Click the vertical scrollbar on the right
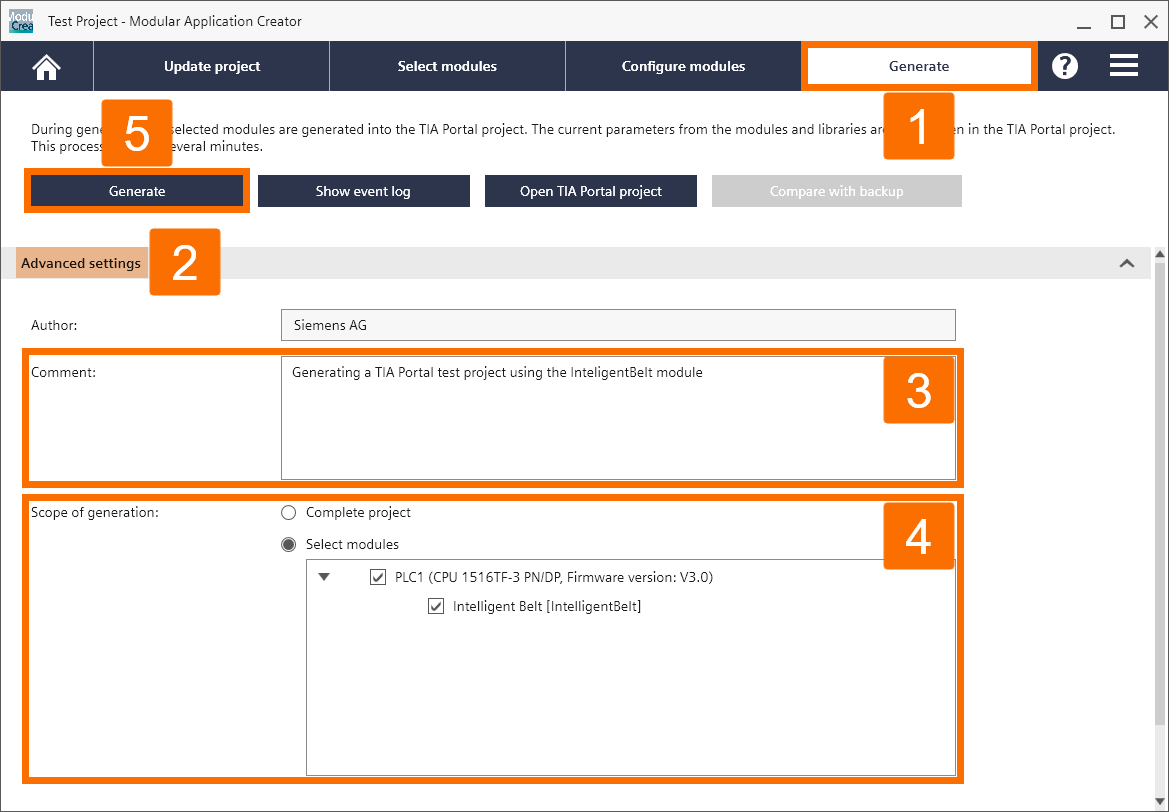This screenshot has width=1169, height=812. [x=1161, y=500]
